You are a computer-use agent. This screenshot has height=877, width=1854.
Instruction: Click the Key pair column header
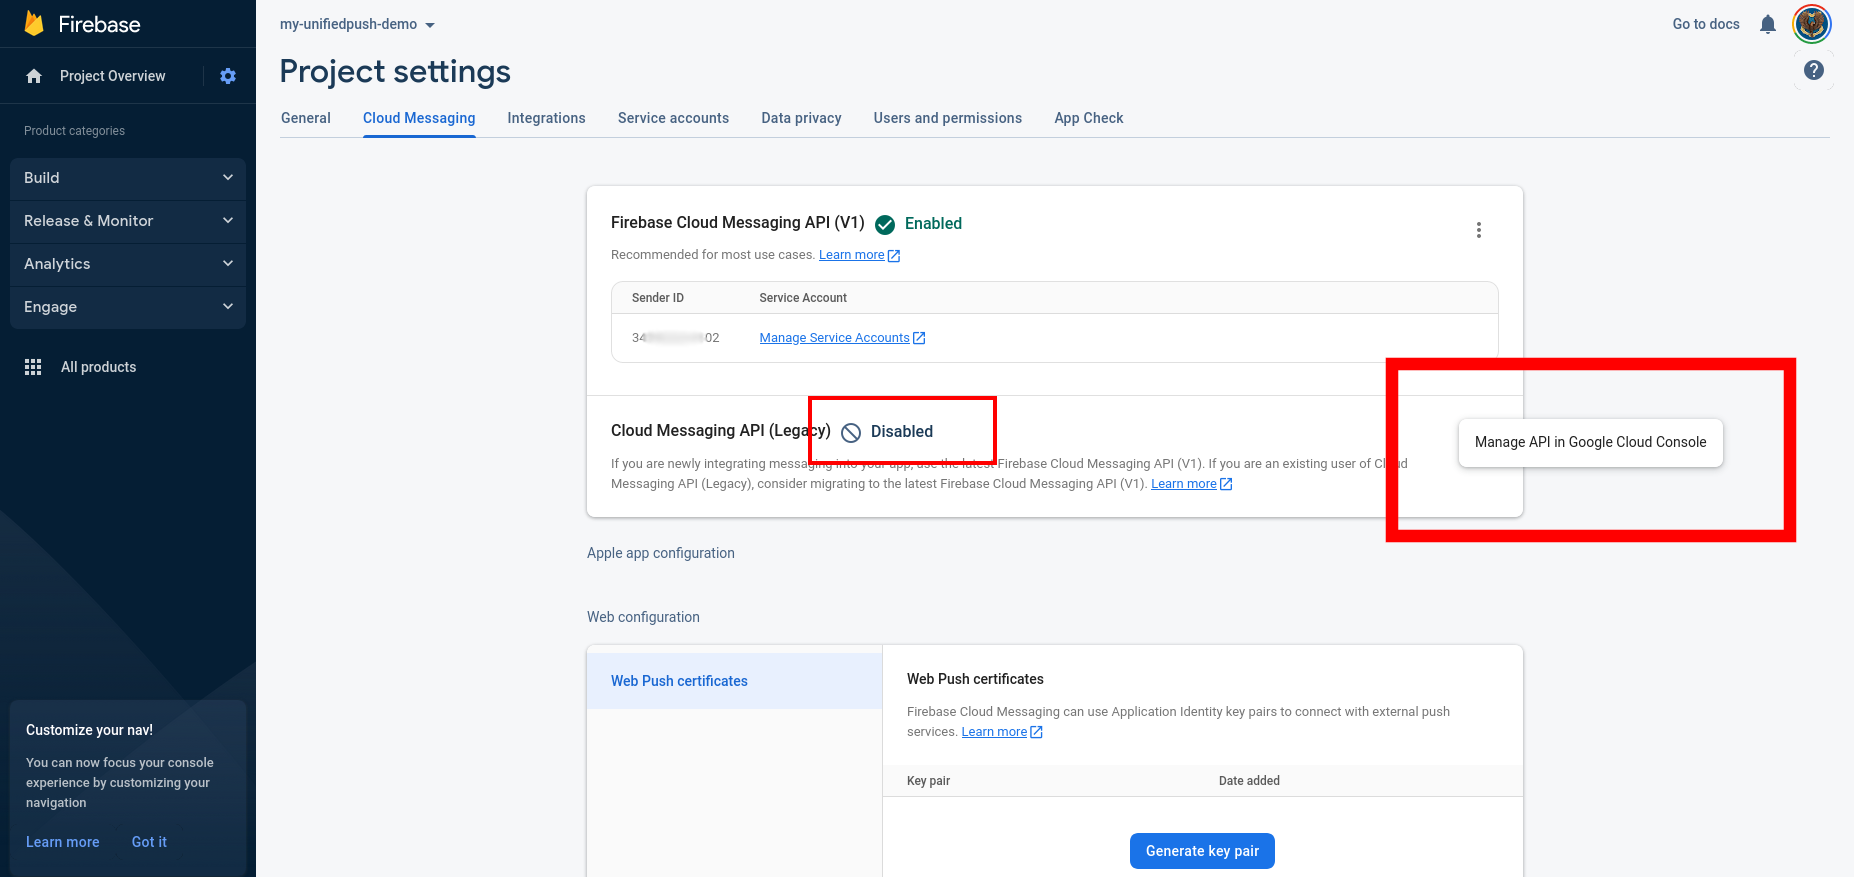[928, 781]
